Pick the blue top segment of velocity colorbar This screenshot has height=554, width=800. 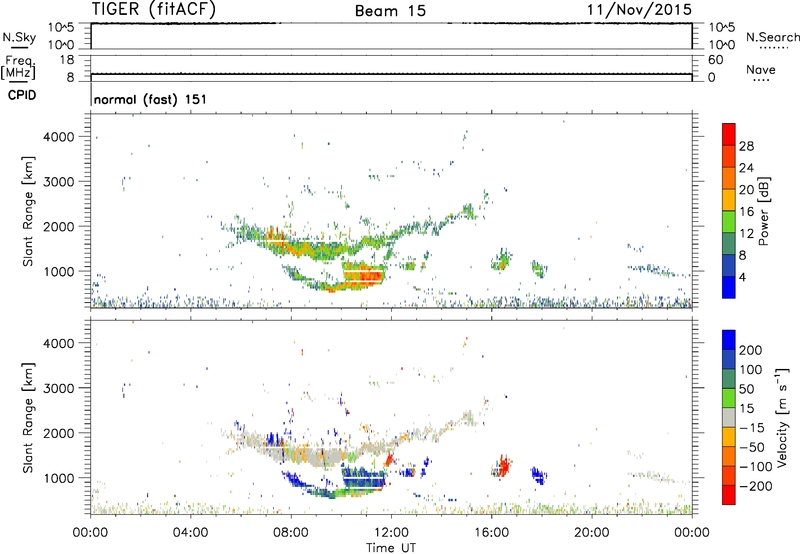(729, 340)
